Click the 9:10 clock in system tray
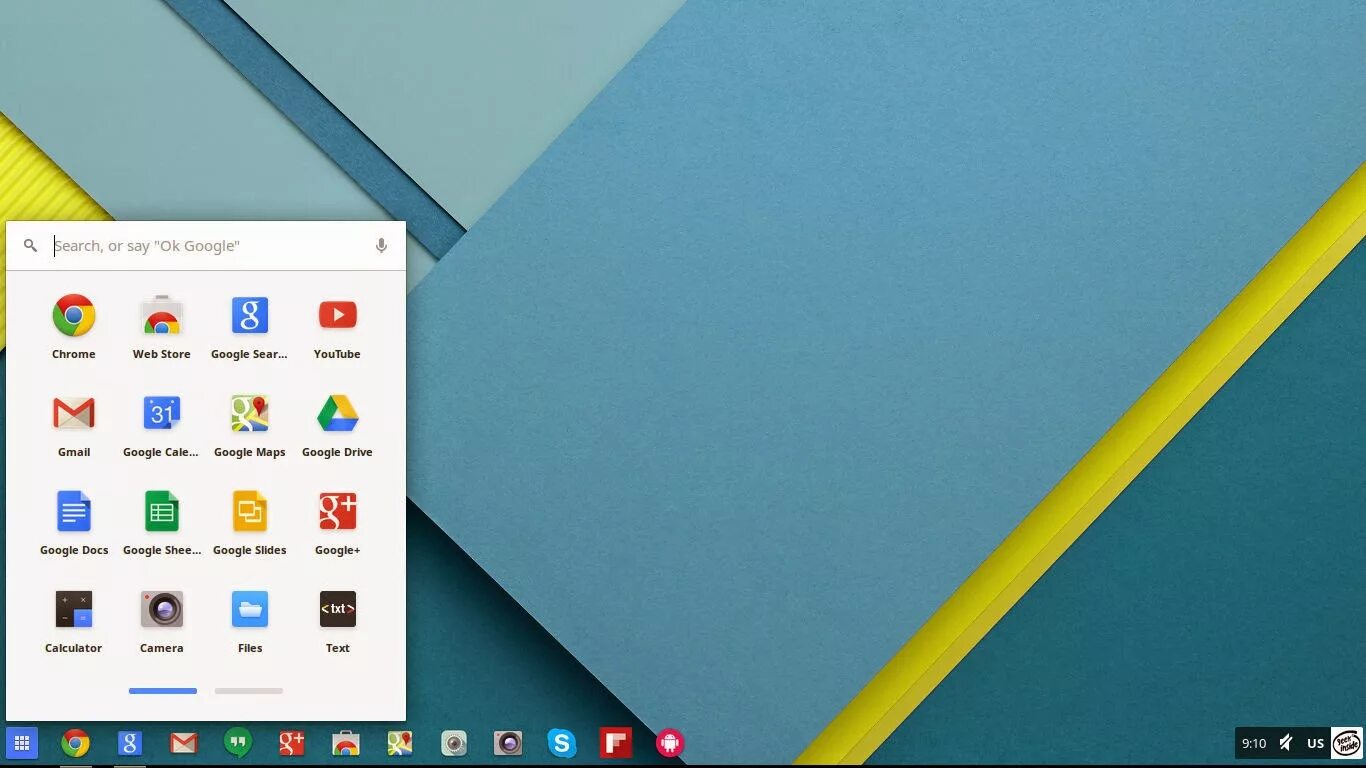The image size is (1366, 768). click(1254, 743)
